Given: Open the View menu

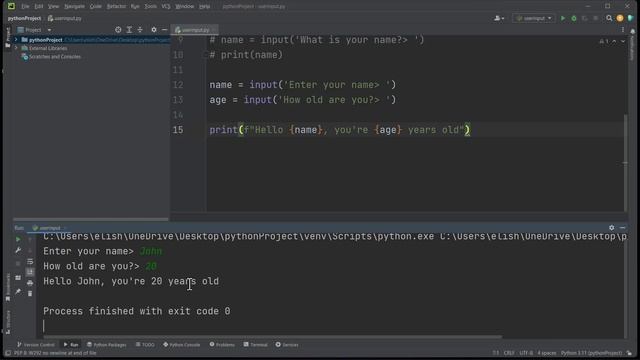Looking at the screenshot, I should (x=53, y=6).
